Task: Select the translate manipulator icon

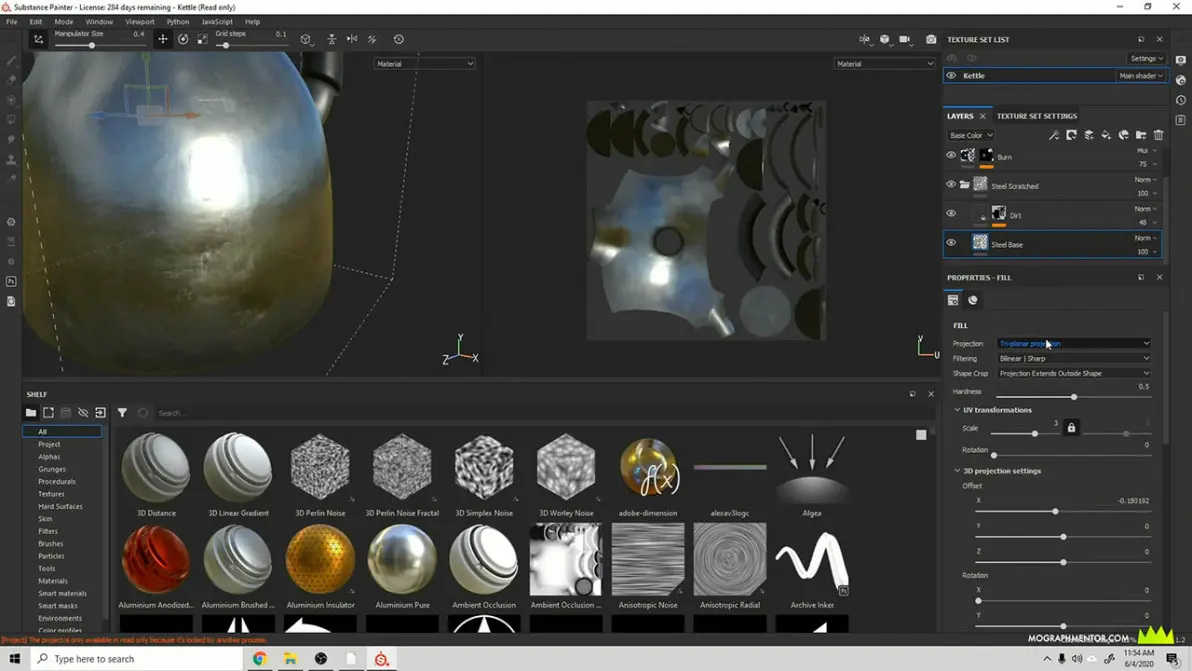Action: coord(163,39)
